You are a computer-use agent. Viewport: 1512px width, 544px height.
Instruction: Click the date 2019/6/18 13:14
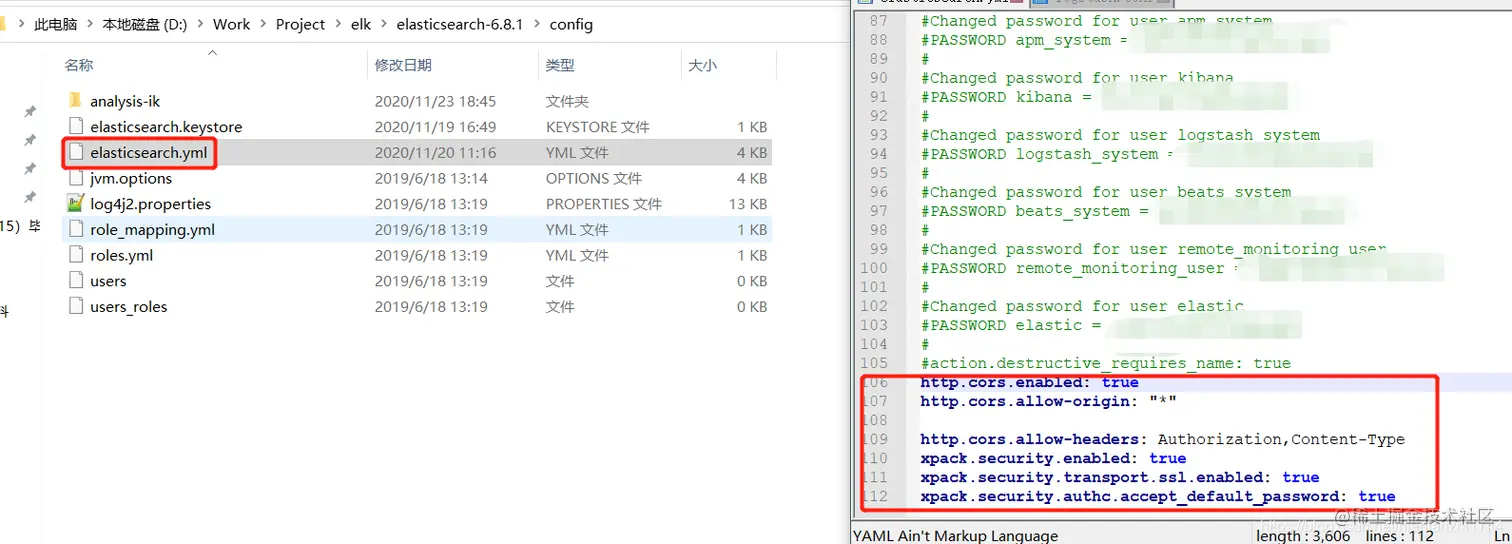tap(431, 178)
